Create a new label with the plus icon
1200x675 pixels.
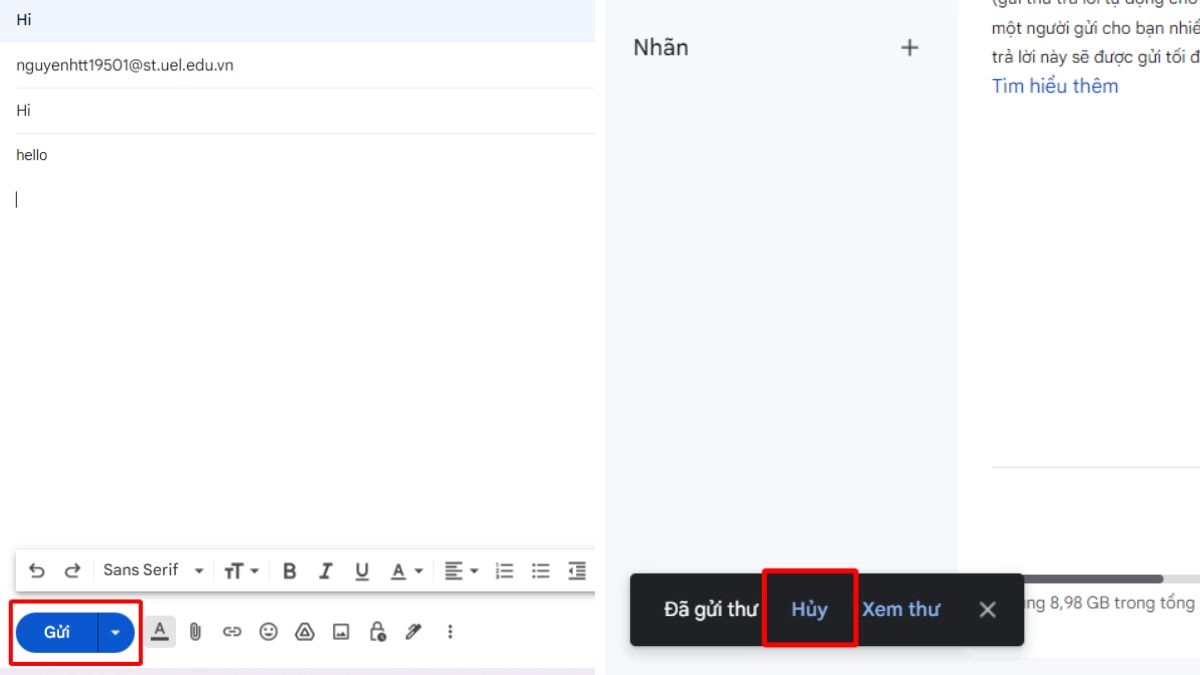tap(909, 46)
